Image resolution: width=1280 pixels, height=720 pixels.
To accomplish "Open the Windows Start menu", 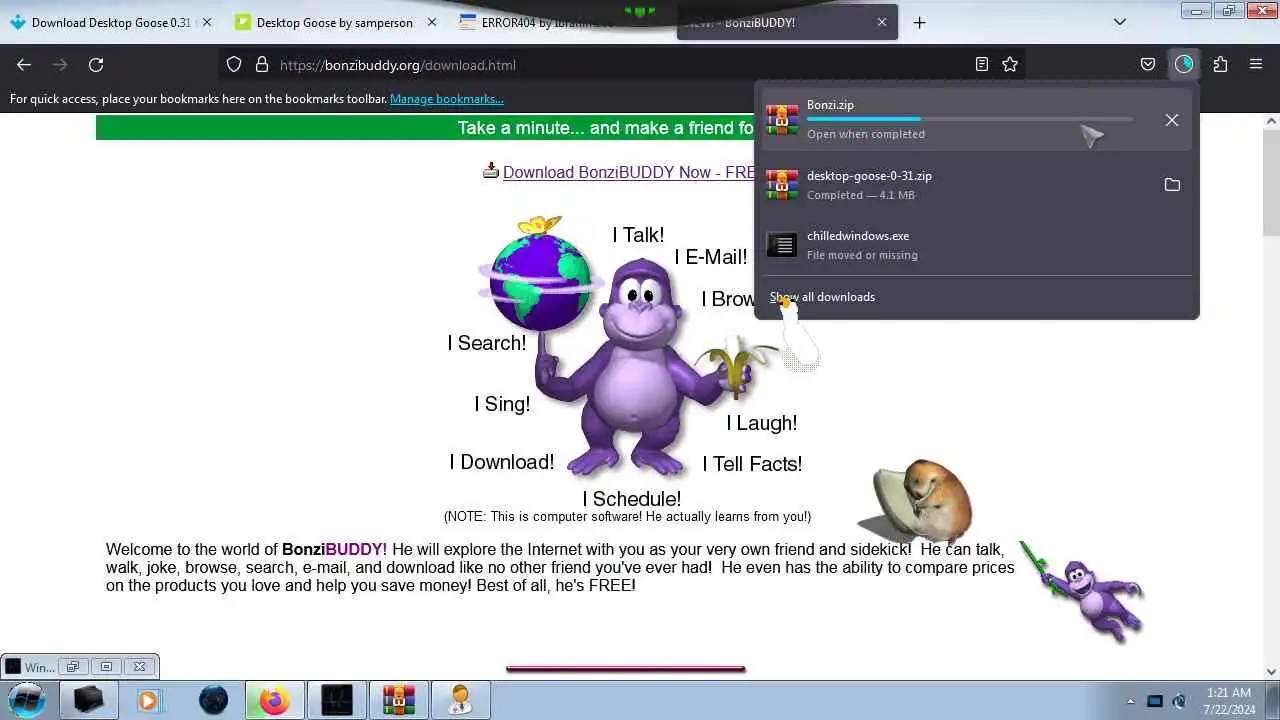I will pos(27,700).
